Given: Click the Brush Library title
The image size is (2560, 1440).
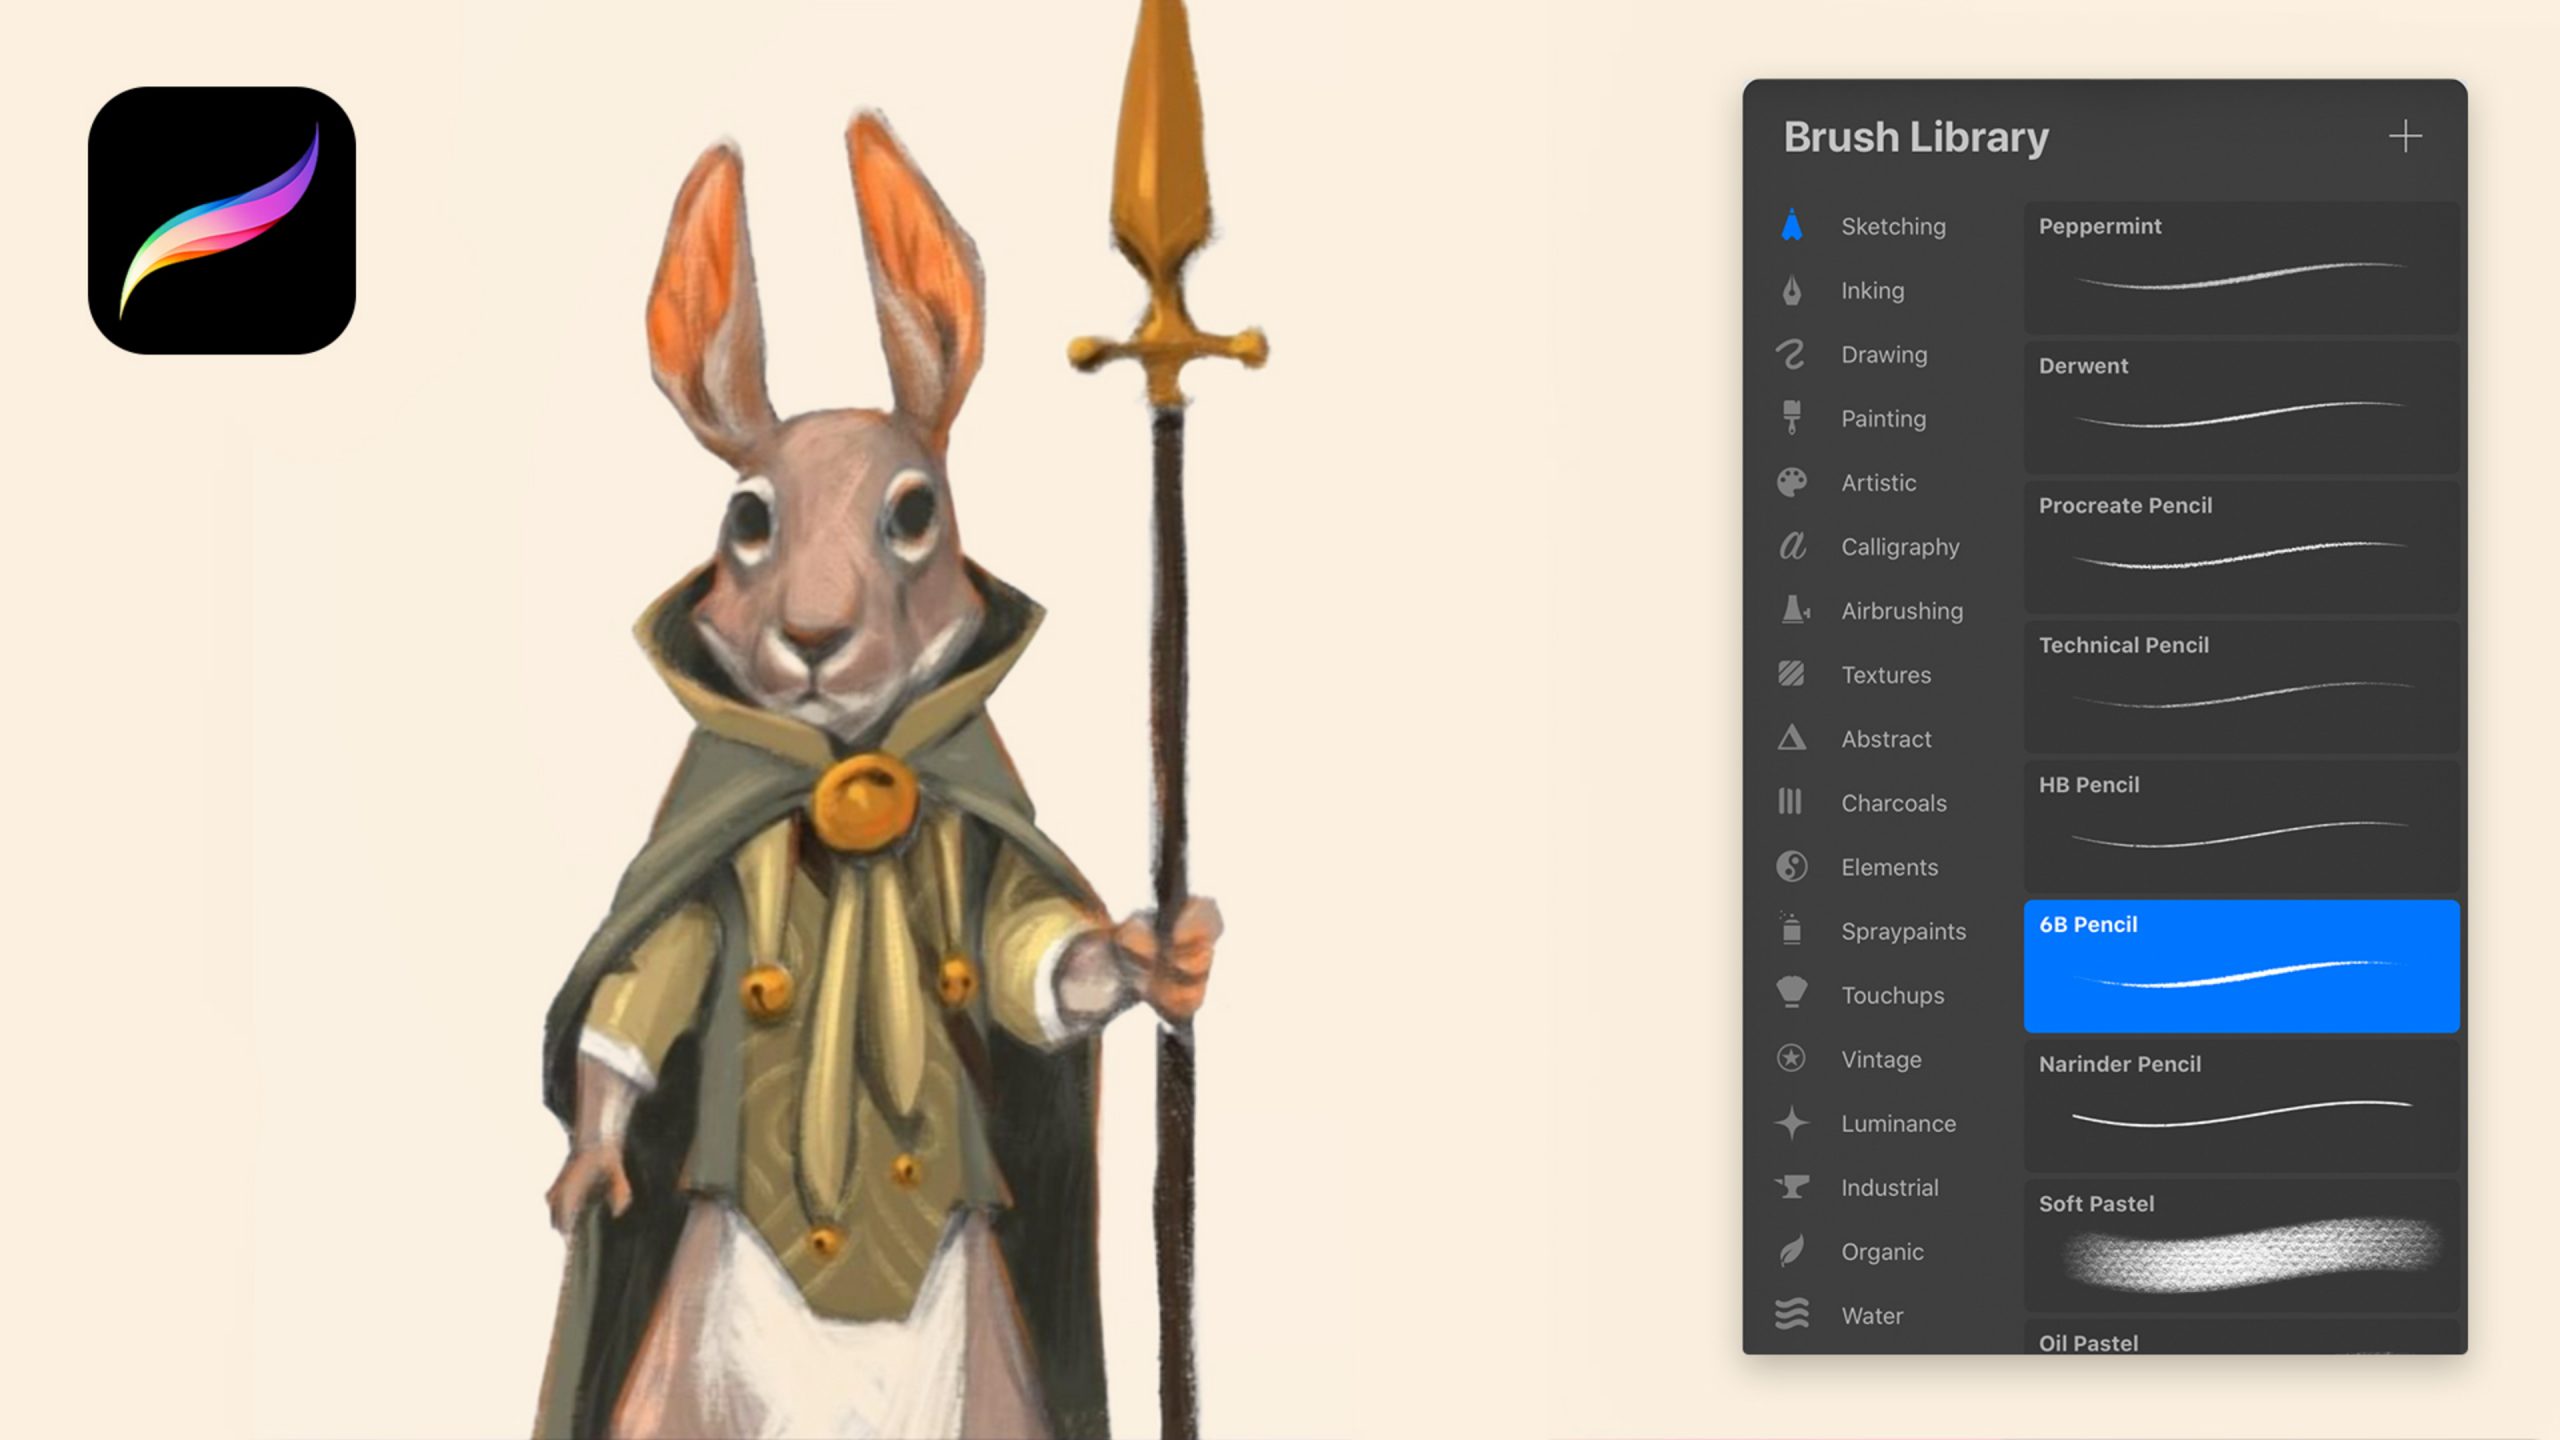Looking at the screenshot, I should pyautogui.click(x=1916, y=137).
